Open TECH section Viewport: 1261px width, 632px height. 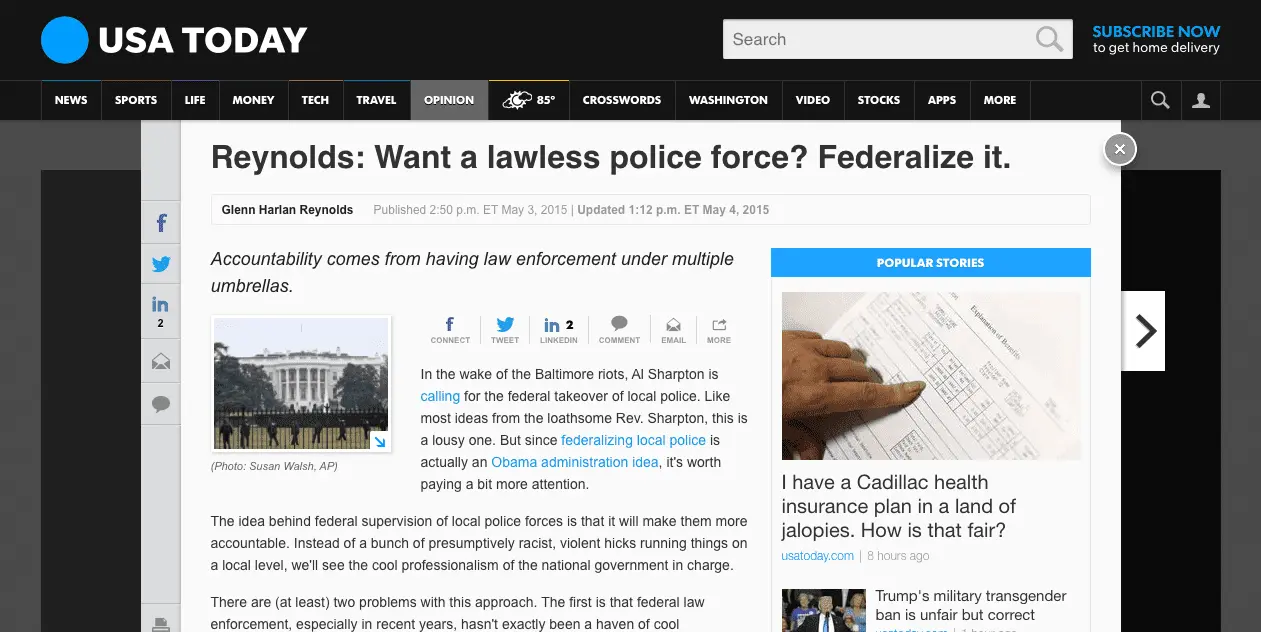(x=315, y=100)
